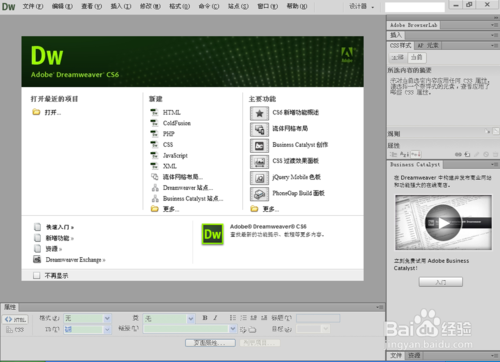Create a new ColdFusion document
The image size is (500, 362).
[177, 123]
